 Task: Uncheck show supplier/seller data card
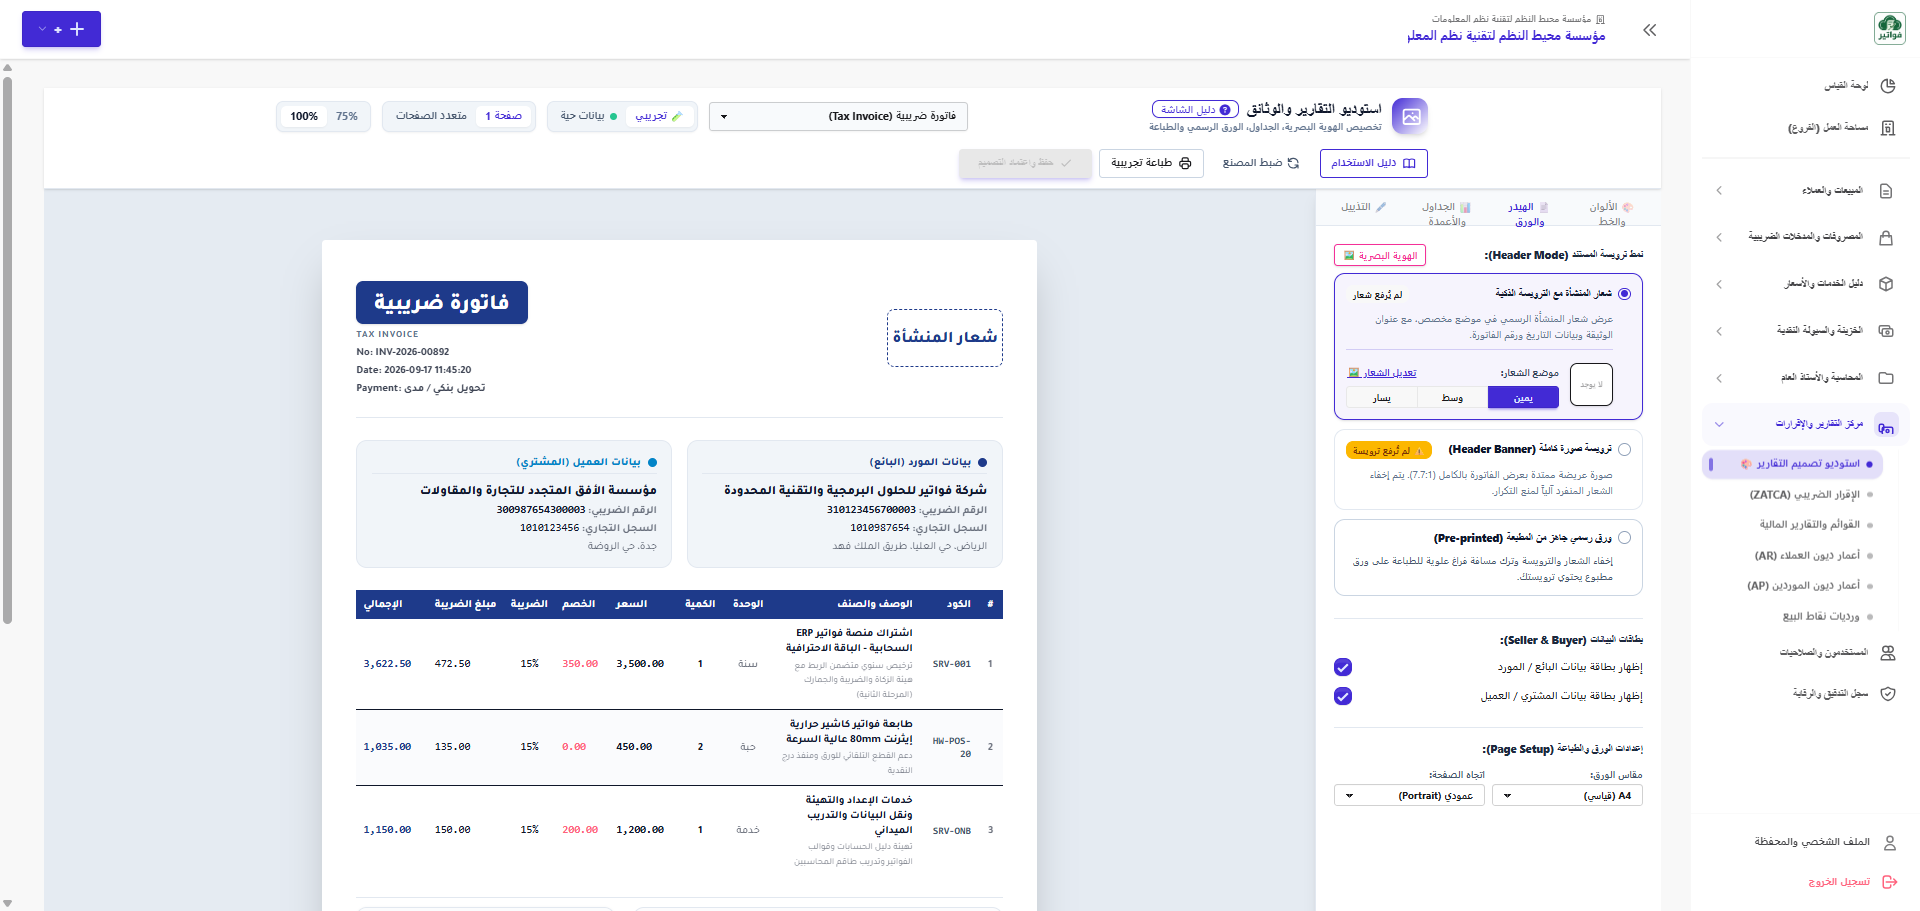point(1343,667)
